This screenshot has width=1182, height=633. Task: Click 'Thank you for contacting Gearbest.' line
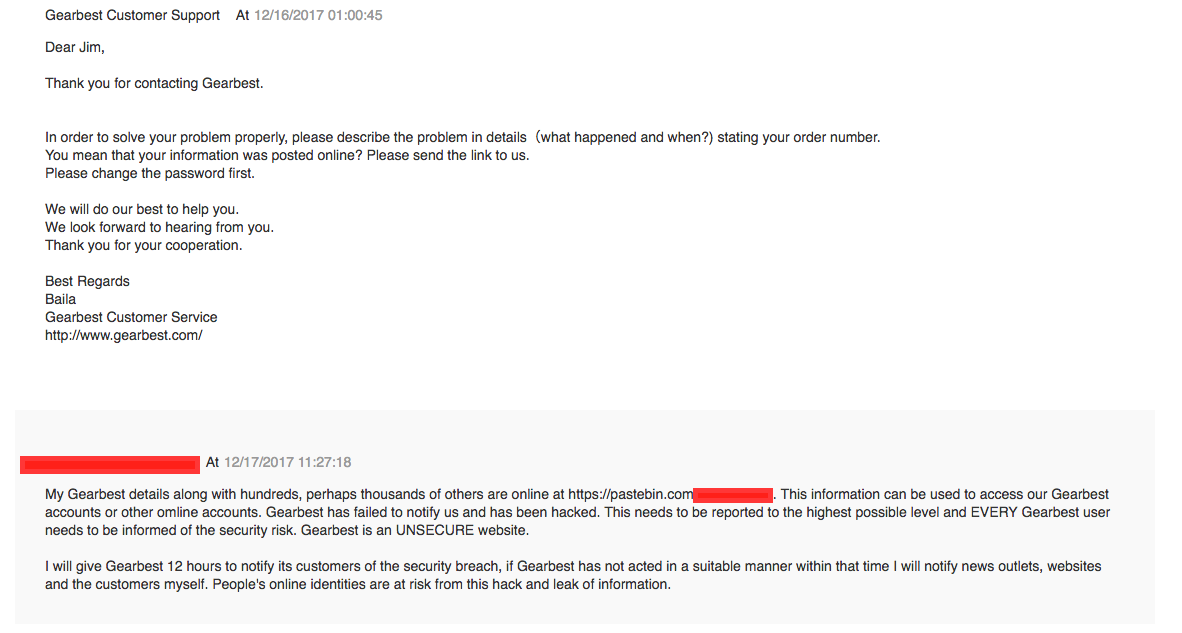154,84
